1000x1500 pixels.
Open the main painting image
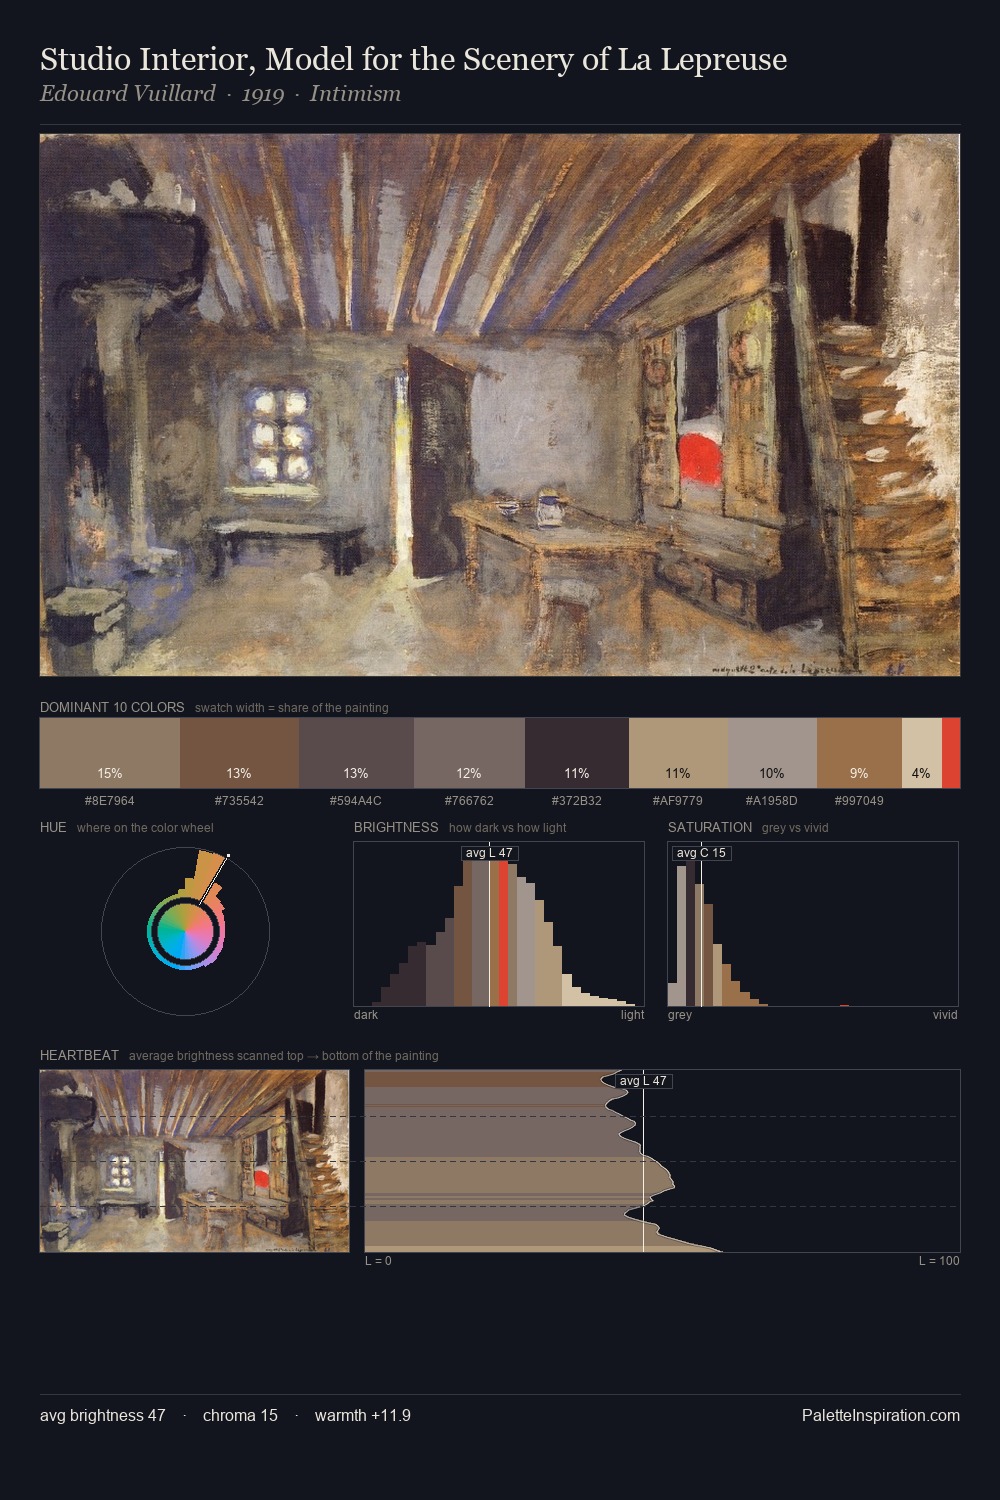(x=500, y=405)
